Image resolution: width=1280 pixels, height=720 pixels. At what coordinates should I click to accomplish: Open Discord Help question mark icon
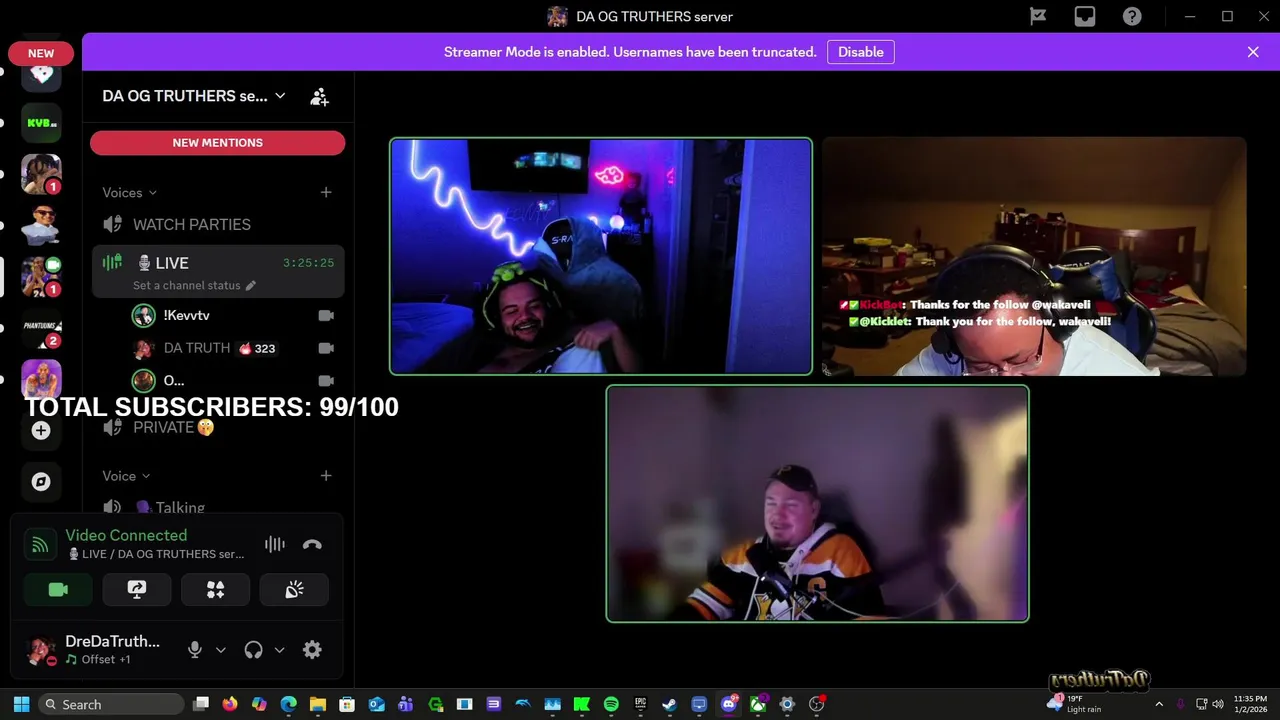(x=1132, y=16)
